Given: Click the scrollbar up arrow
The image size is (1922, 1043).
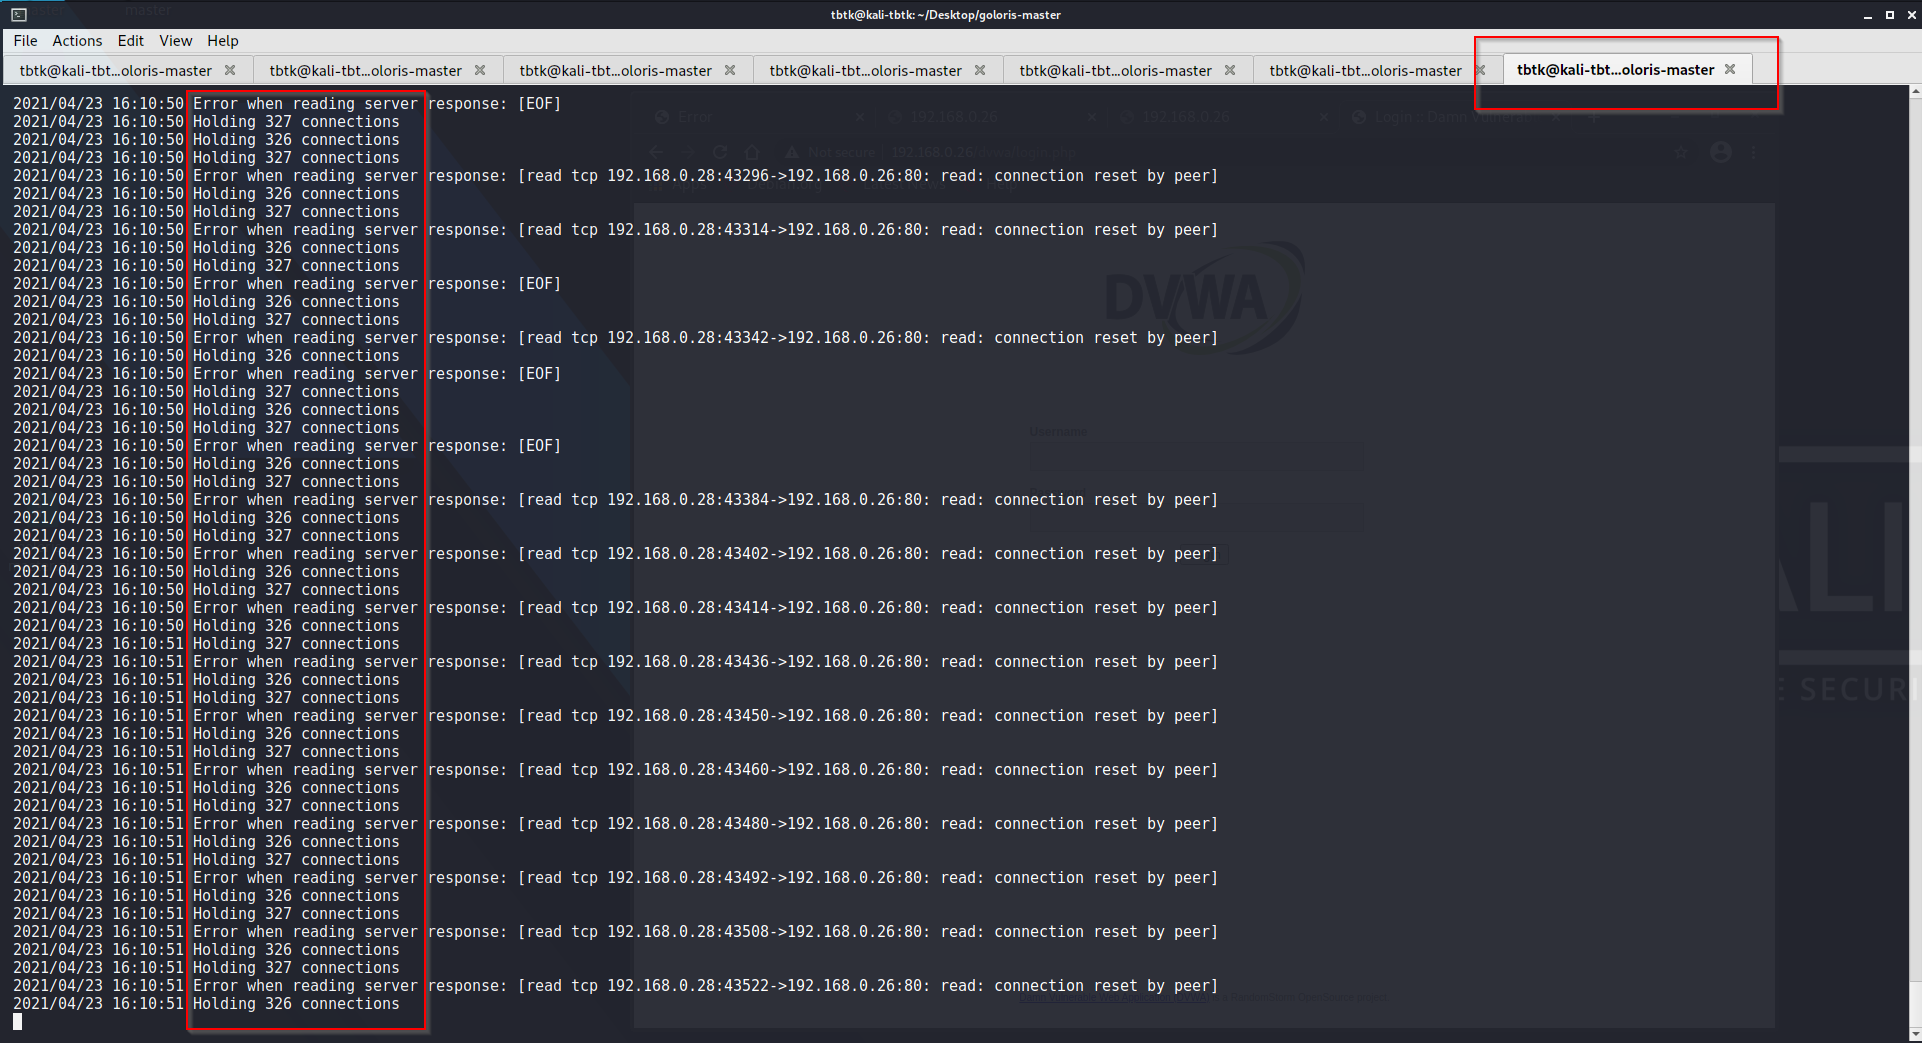Looking at the screenshot, I should point(1915,92).
